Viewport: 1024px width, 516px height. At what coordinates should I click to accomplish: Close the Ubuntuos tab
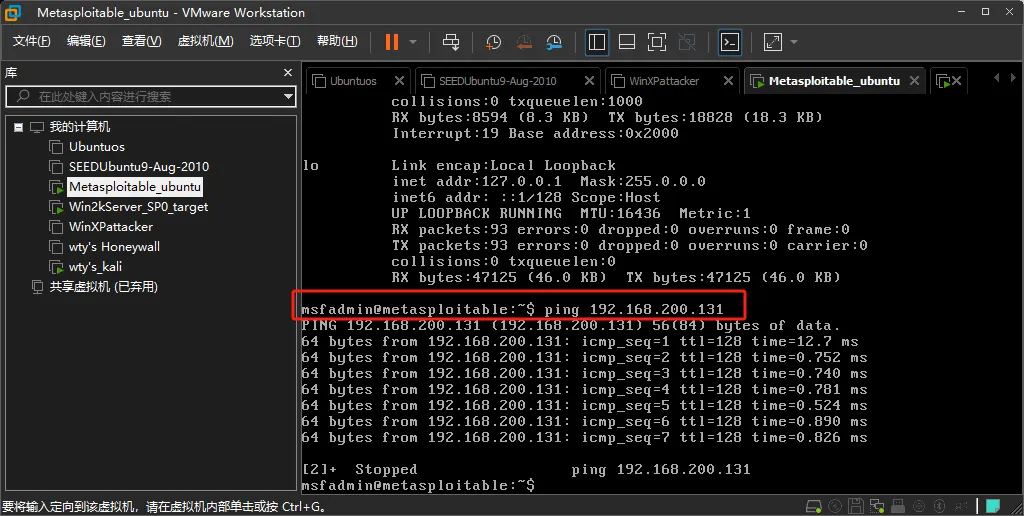(x=399, y=80)
